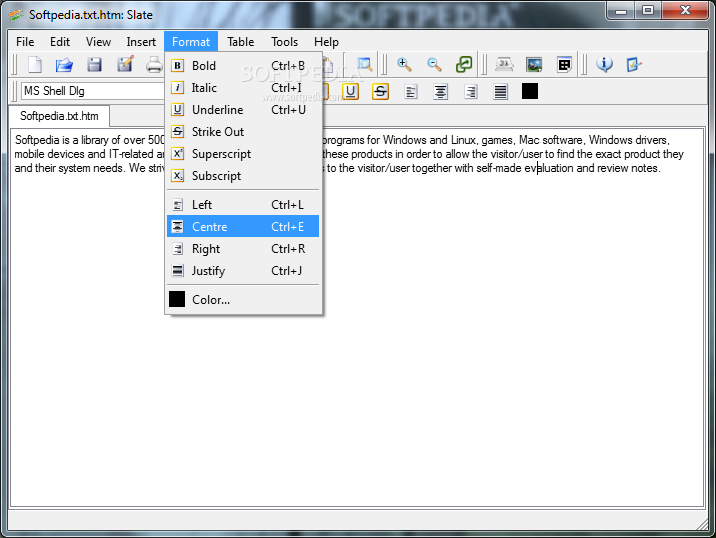Open a file using the folder icon
The width and height of the screenshot is (716, 538).
[x=64, y=65]
